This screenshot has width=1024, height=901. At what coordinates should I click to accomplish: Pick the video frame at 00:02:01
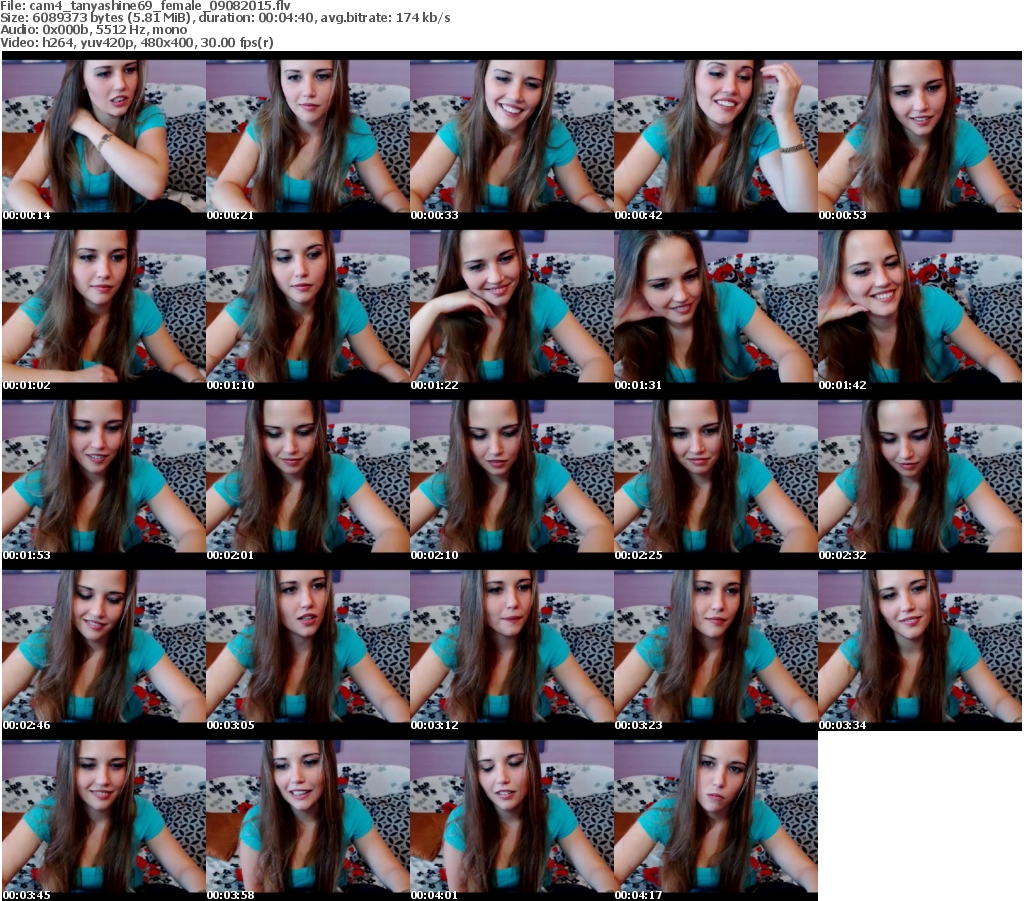[308, 477]
